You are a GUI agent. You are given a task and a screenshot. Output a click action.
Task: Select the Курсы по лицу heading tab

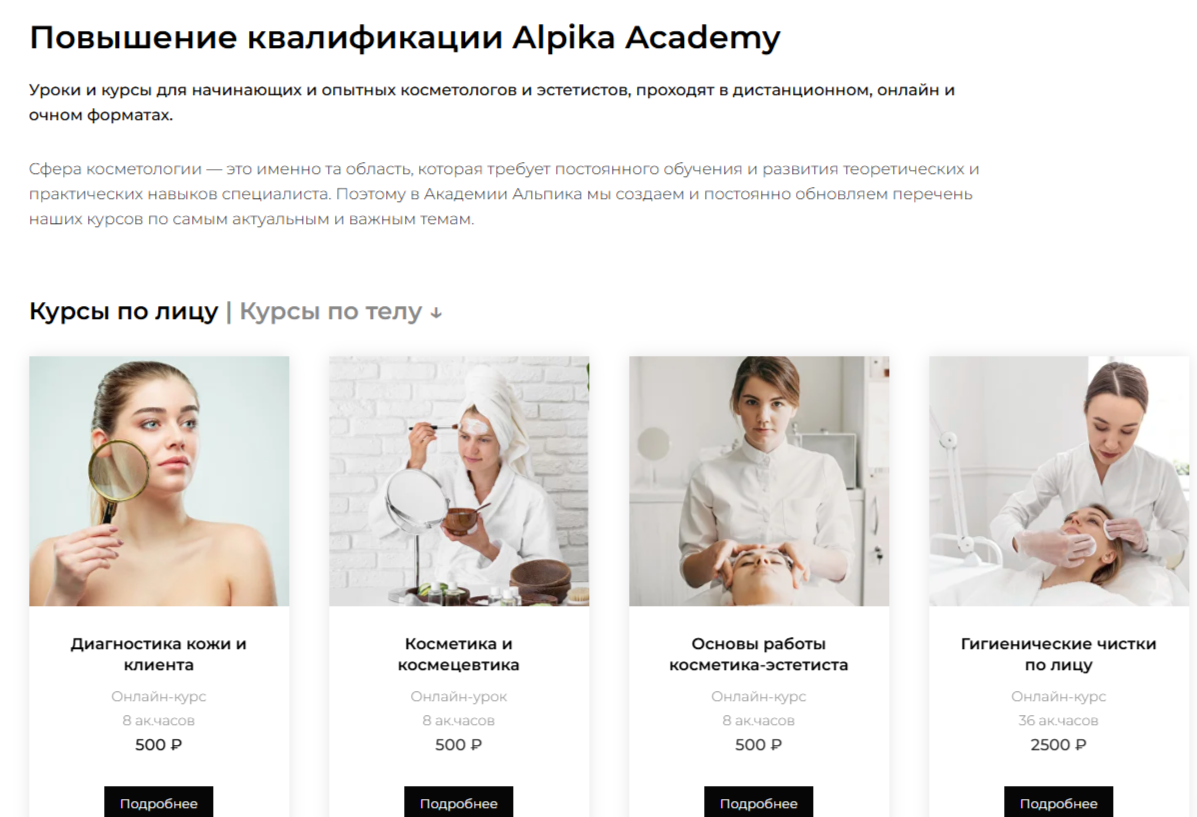click(124, 312)
